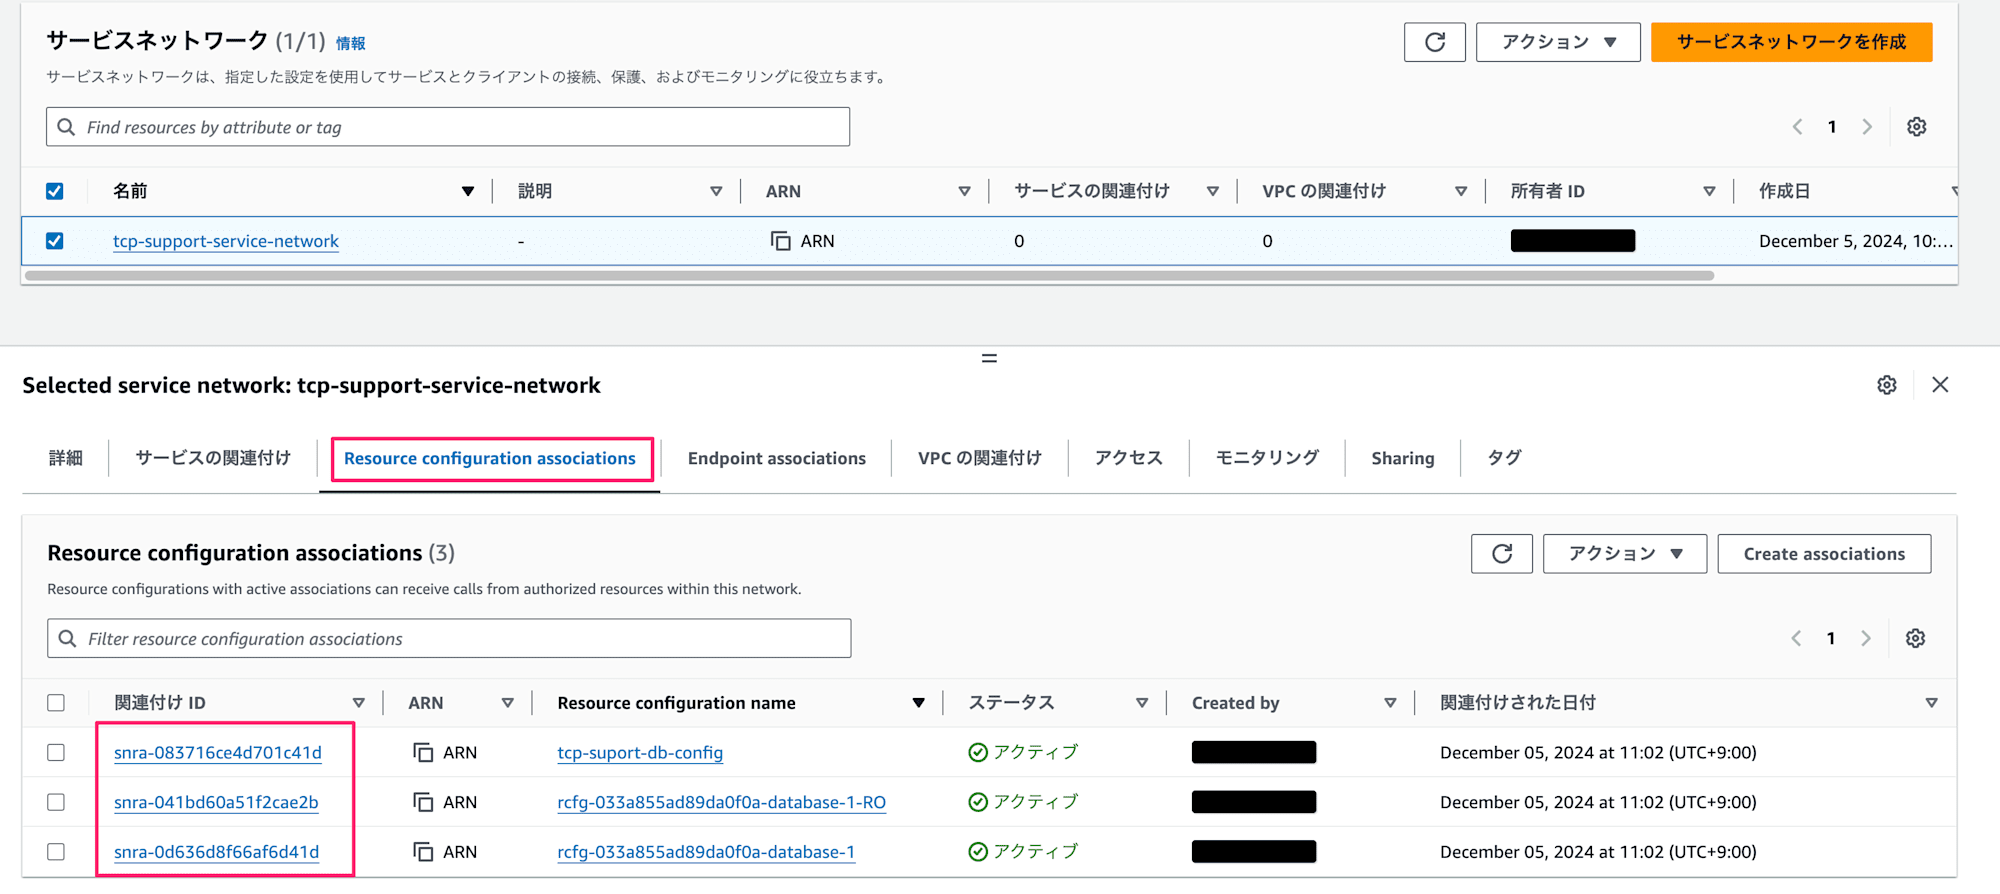Image resolution: width=2000 pixels, height=894 pixels.
Task: Click search icon in associations filter field
Action: tap(67, 638)
